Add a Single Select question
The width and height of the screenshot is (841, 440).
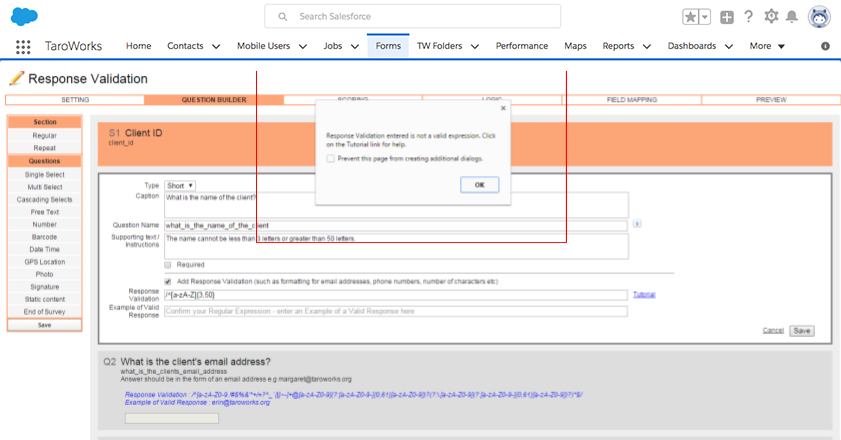click(x=45, y=175)
